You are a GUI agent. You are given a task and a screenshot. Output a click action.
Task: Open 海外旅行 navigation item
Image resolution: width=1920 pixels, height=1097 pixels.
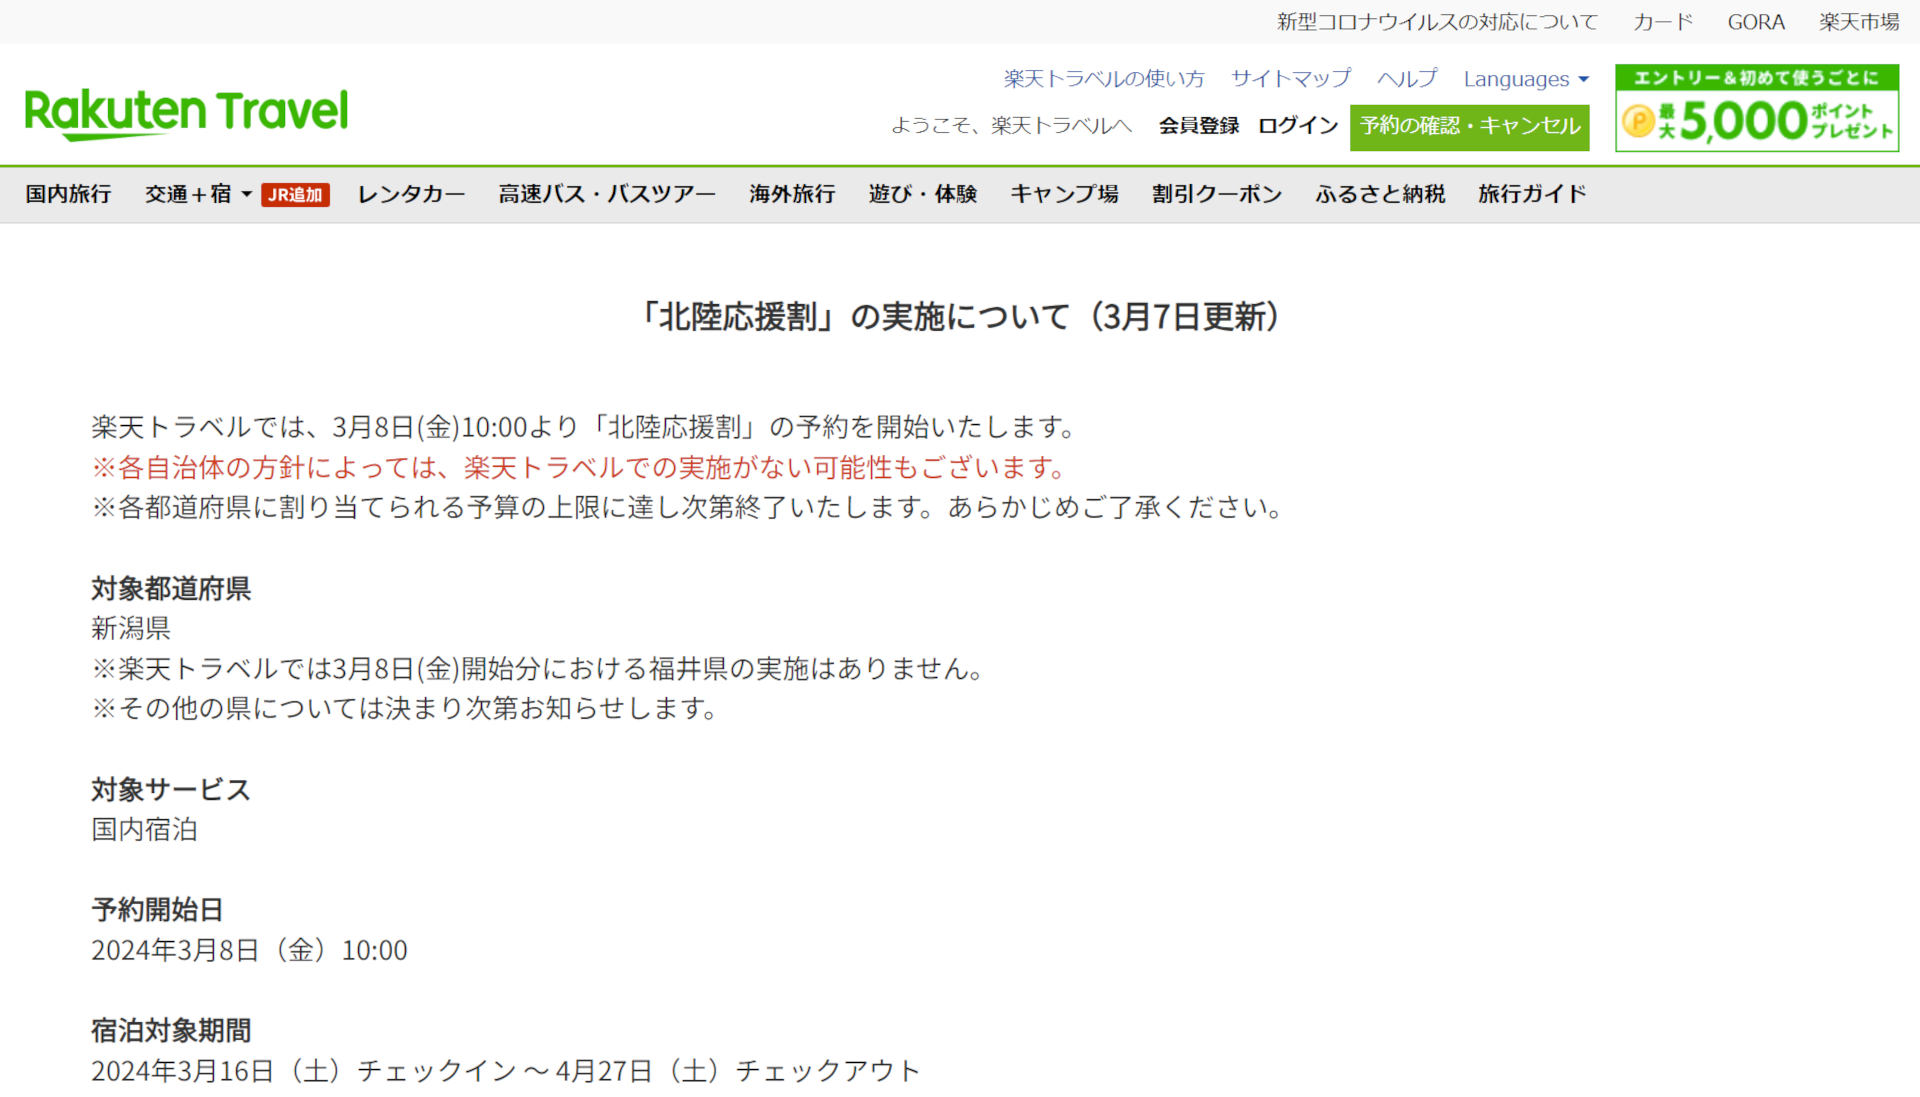pos(792,194)
